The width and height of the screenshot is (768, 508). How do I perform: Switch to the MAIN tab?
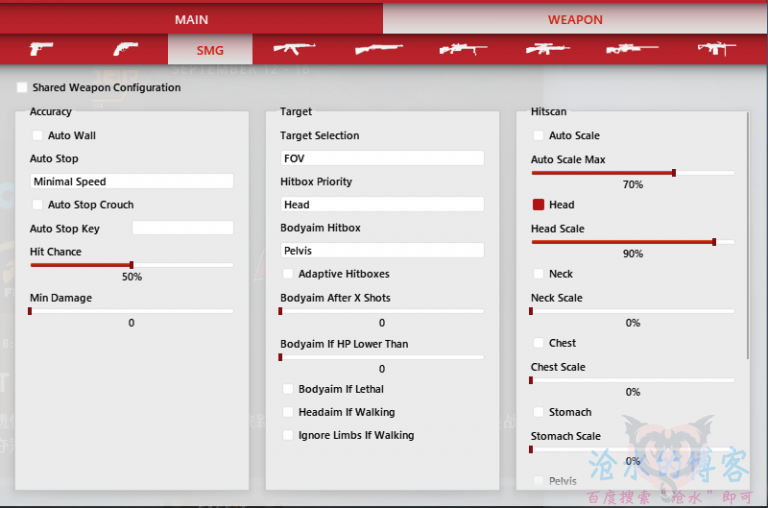[x=191, y=19]
